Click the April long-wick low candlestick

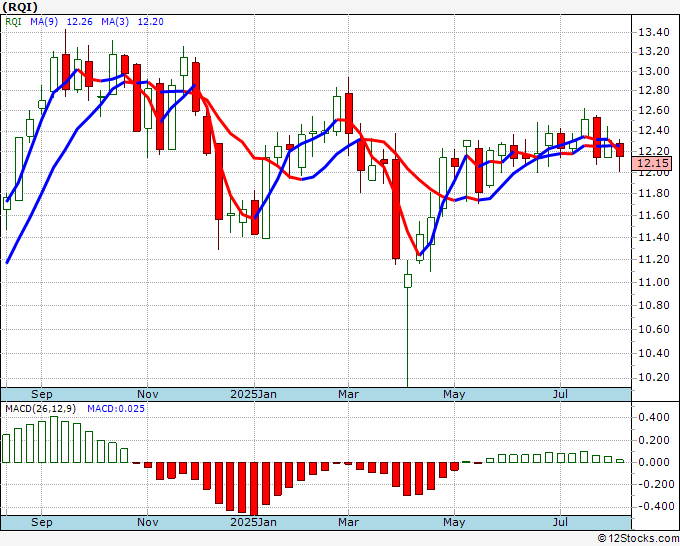tap(408, 323)
